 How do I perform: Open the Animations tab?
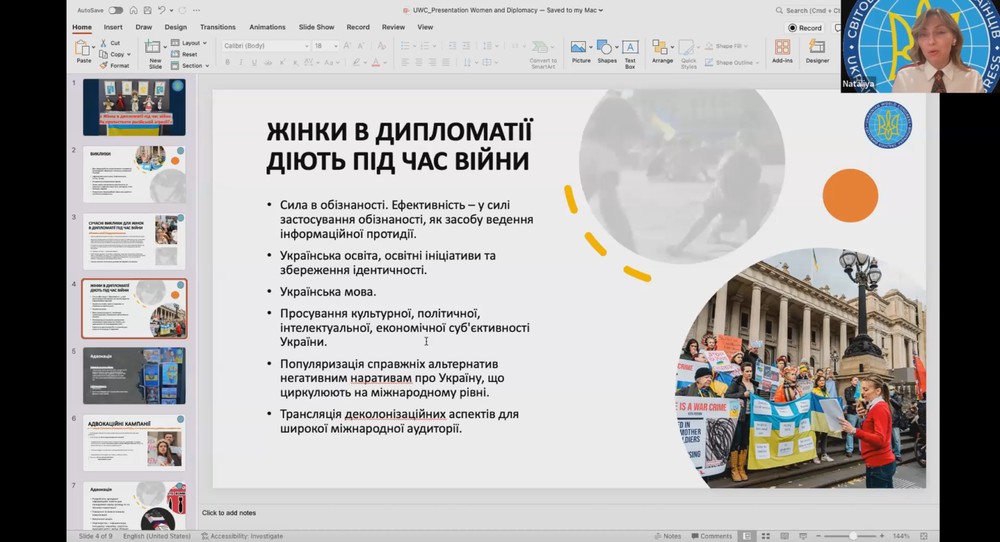click(x=267, y=27)
